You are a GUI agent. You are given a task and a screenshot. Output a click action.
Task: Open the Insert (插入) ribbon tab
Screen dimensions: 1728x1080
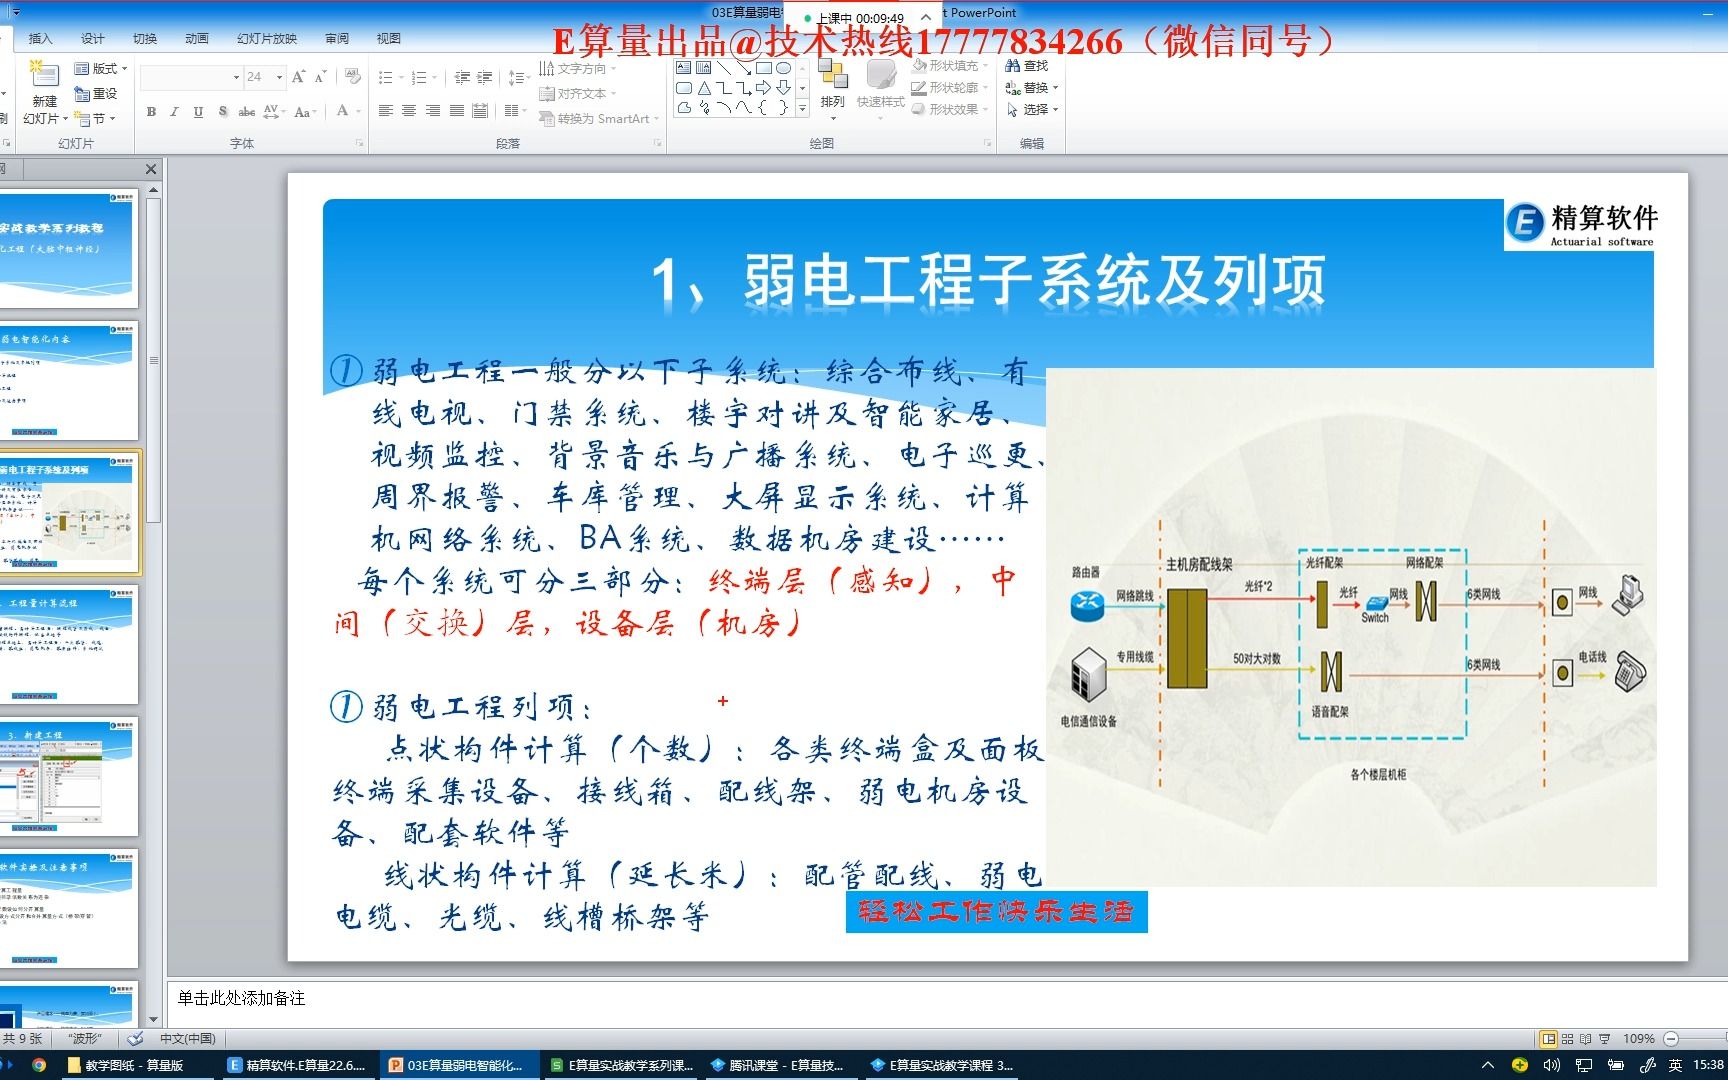tap(40, 38)
